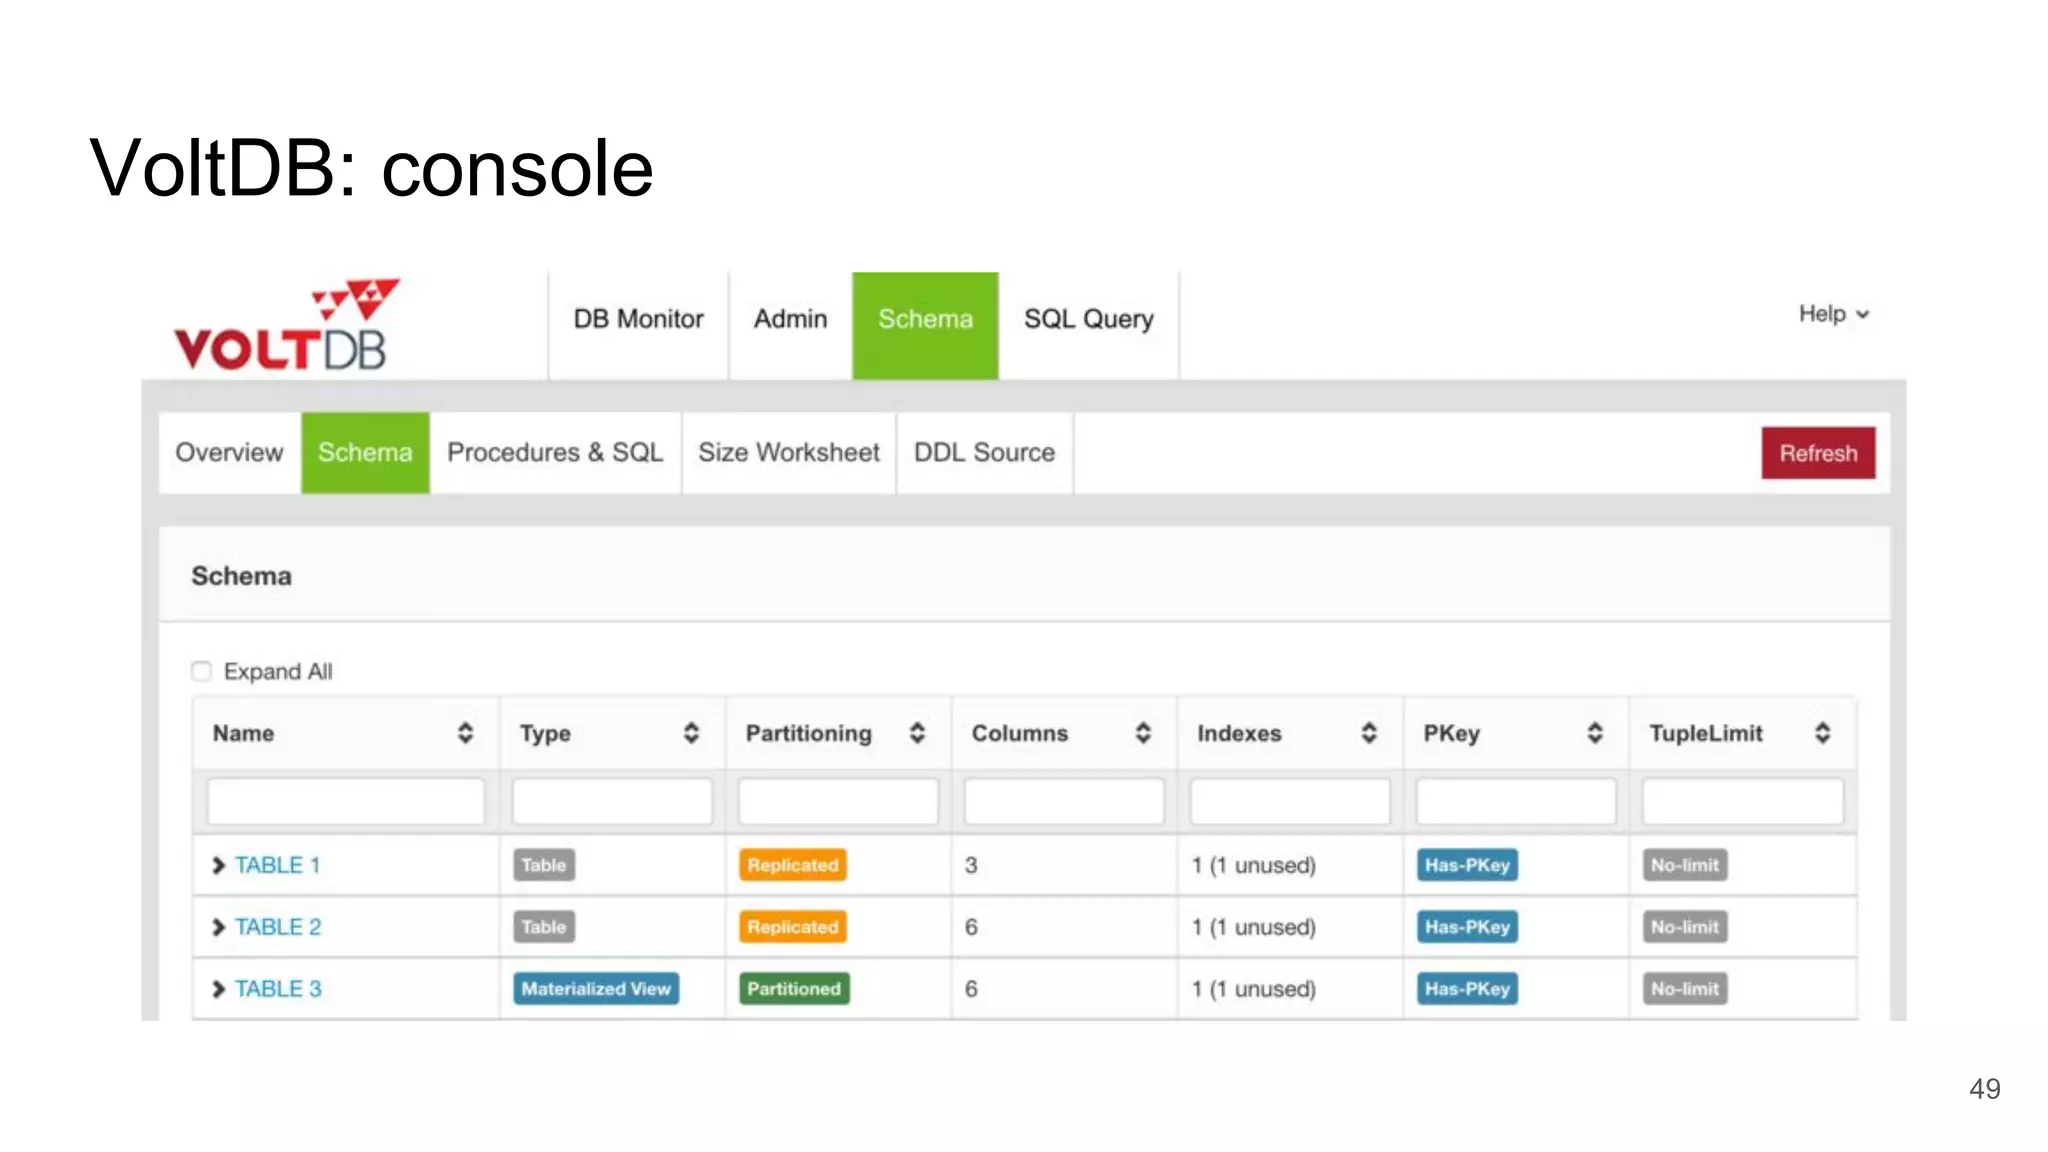Focus the Partitioning filter field

838,802
